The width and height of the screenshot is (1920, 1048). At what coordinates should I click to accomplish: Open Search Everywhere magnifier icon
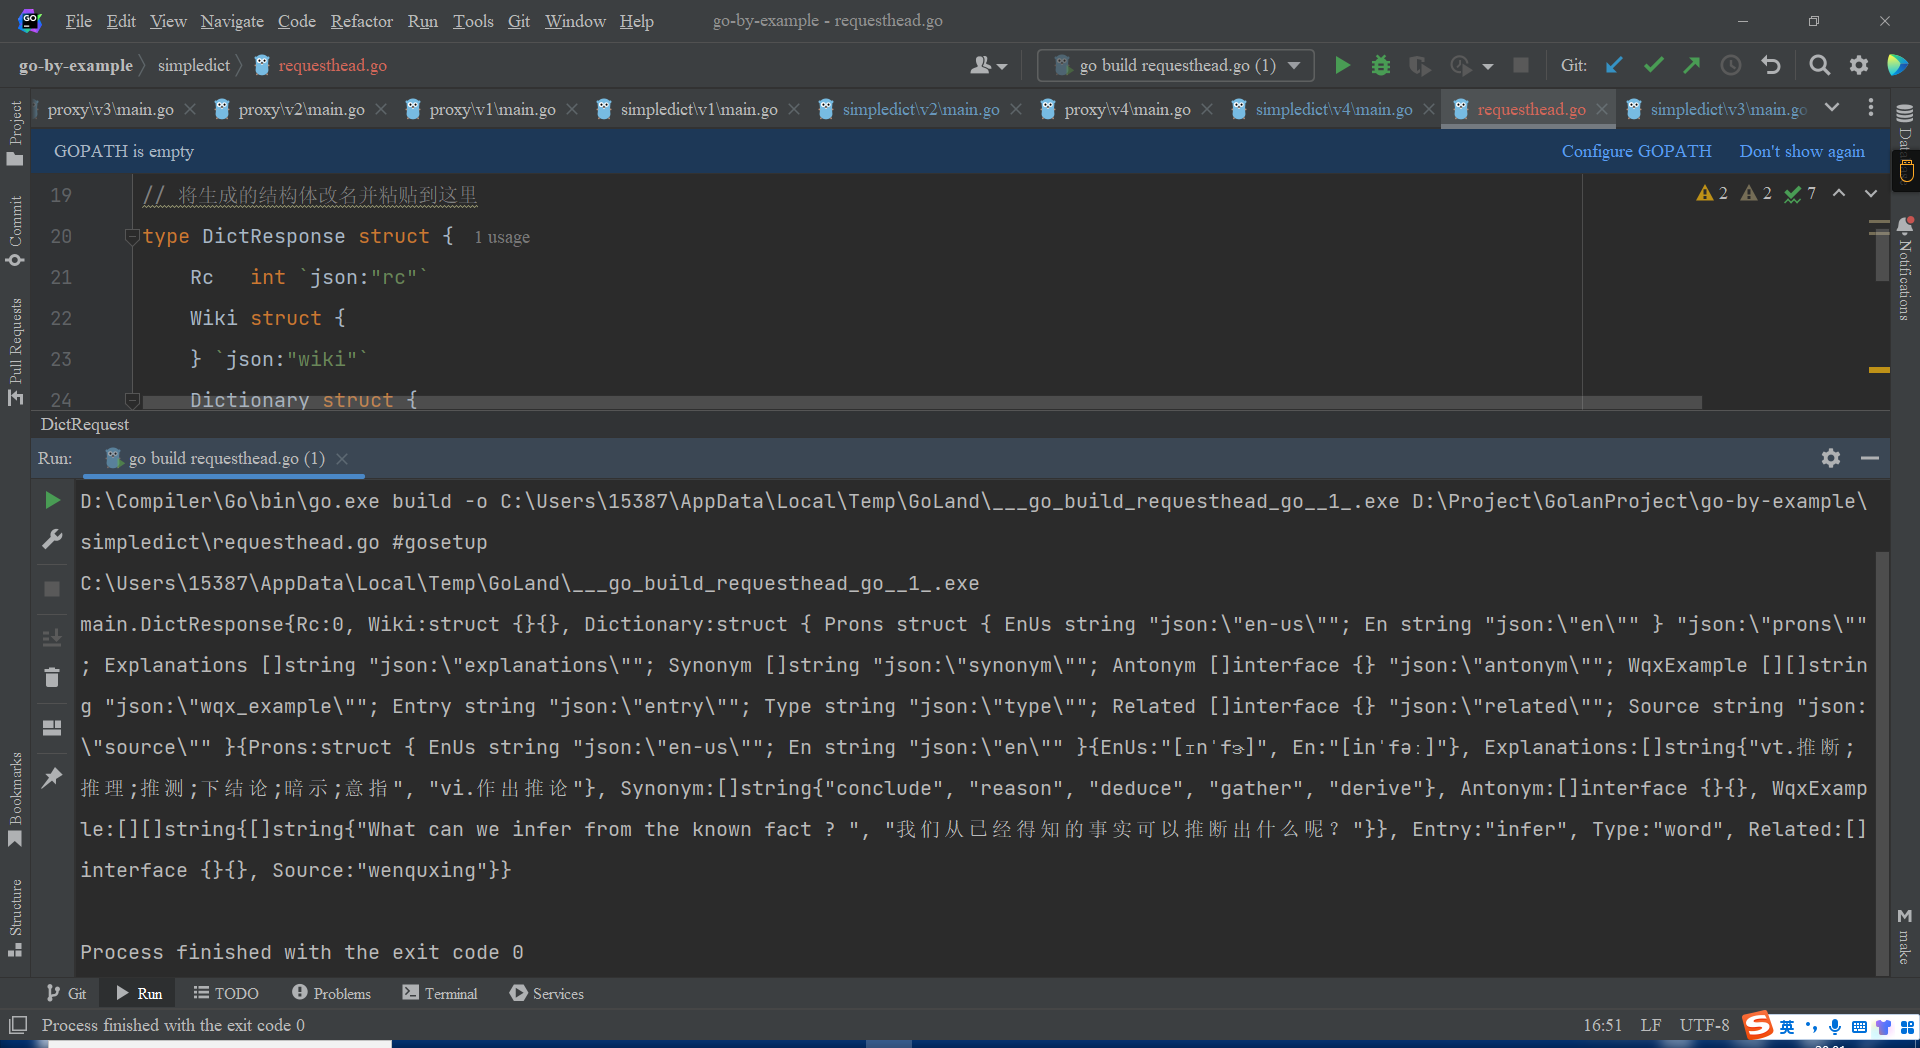click(1819, 66)
